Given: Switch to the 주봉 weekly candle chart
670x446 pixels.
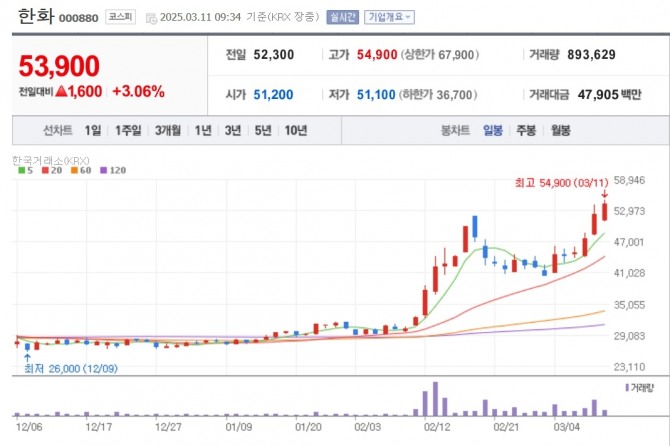Looking at the screenshot, I should click(x=526, y=130).
